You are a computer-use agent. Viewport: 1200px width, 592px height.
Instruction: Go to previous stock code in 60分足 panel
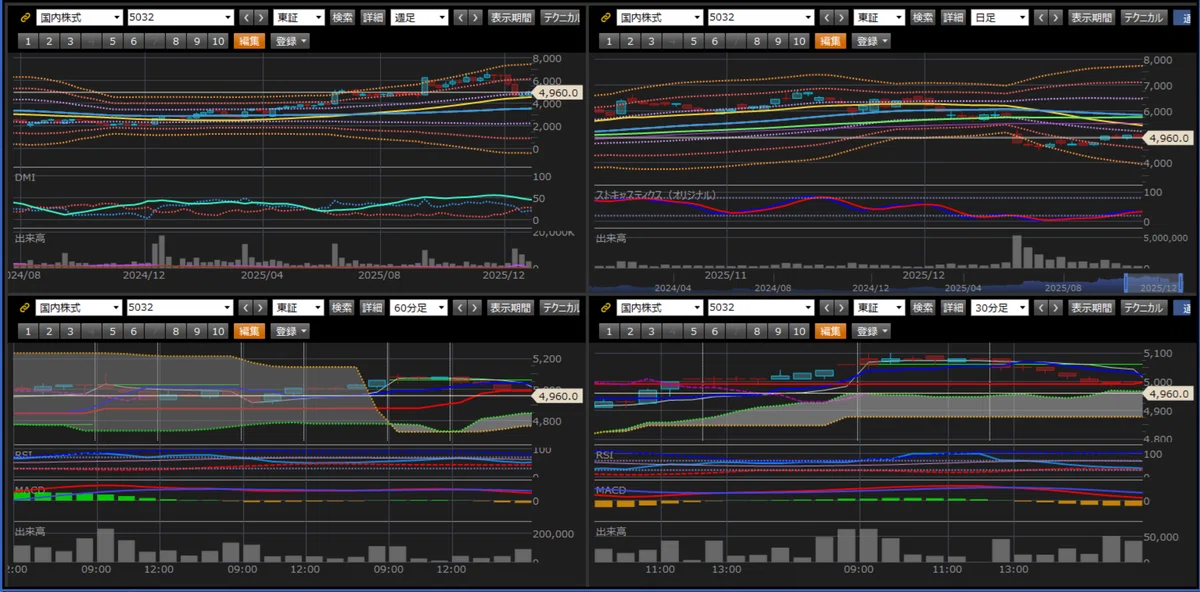point(246,308)
